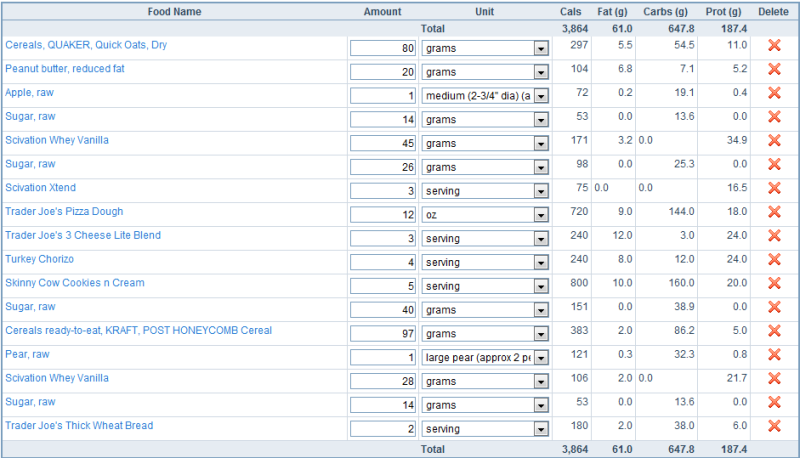Image resolution: width=800 pixels, height=458 pixels.
Task: Click the amount field for Peanut butter
Action: (x=383, y=72)
